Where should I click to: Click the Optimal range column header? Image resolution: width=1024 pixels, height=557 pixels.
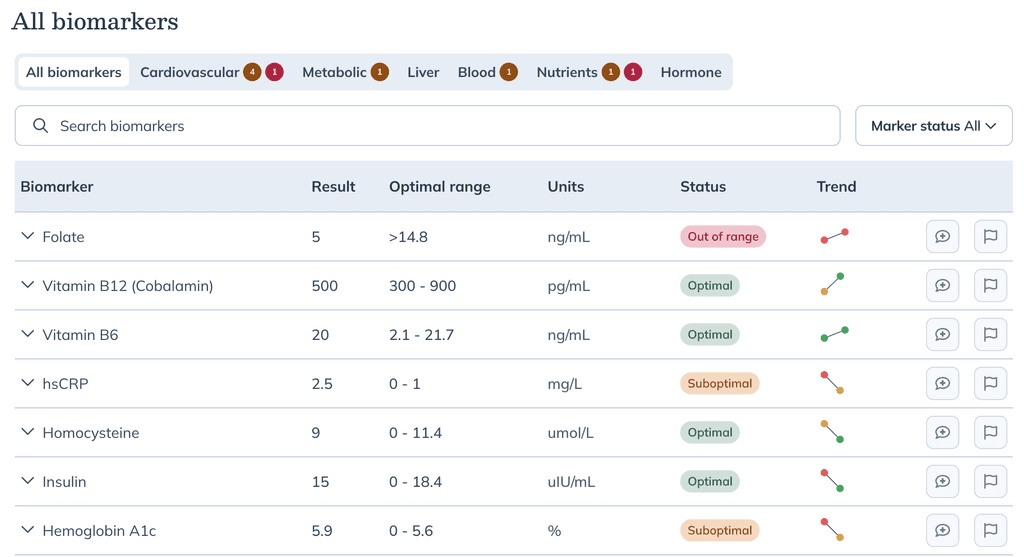440,187
